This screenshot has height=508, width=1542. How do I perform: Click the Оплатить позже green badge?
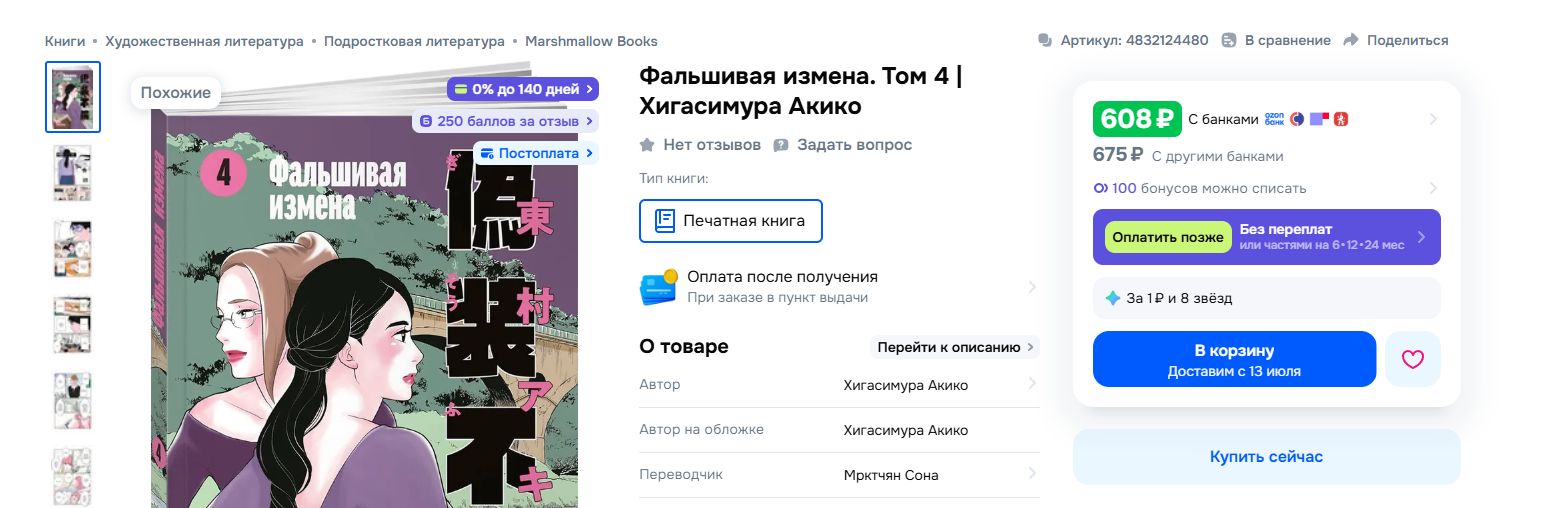click(1168, 237)
